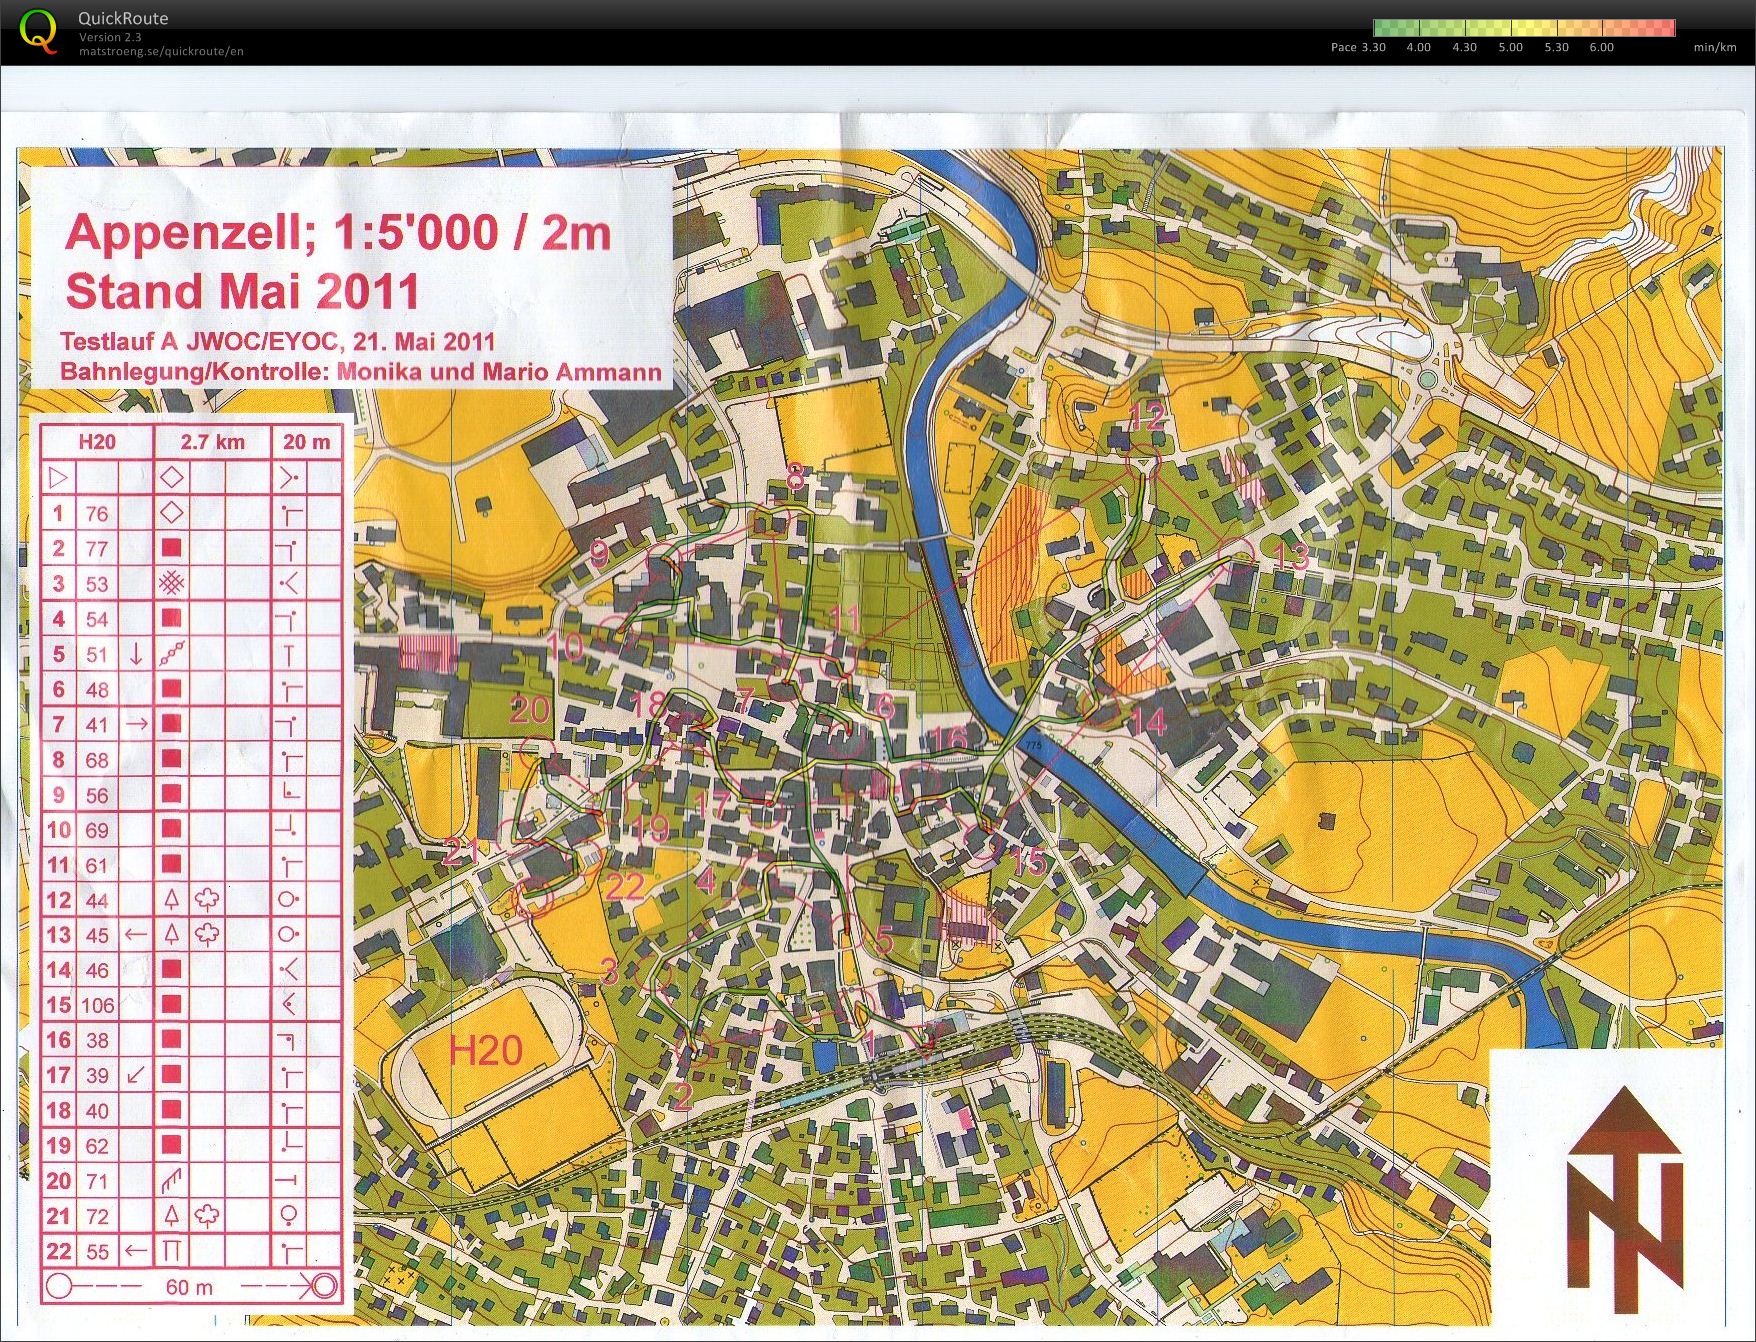The width and height of the screenshot is (1756, 1342).
Task: Click the 2.7 km course length cell
Action: click(212, 442)
